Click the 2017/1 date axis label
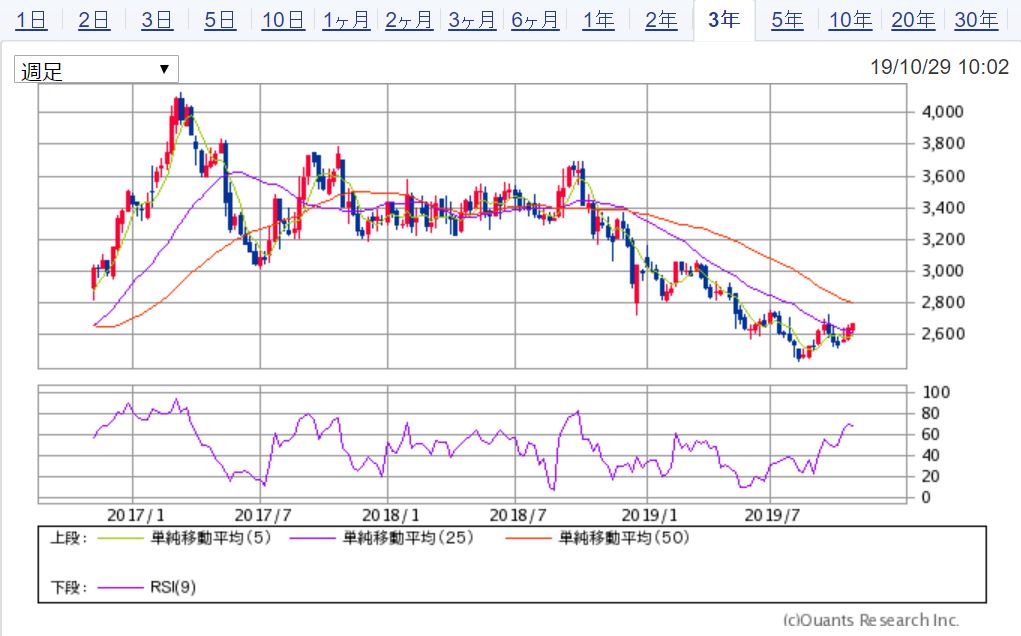Viewport: 1021px width, 636px height. point(135,516)
